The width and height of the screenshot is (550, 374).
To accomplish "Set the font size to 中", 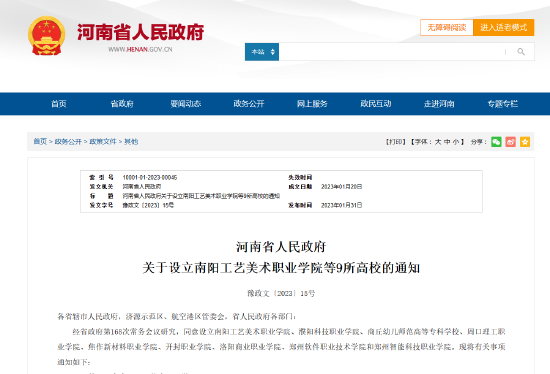I will tap(447, 142).
